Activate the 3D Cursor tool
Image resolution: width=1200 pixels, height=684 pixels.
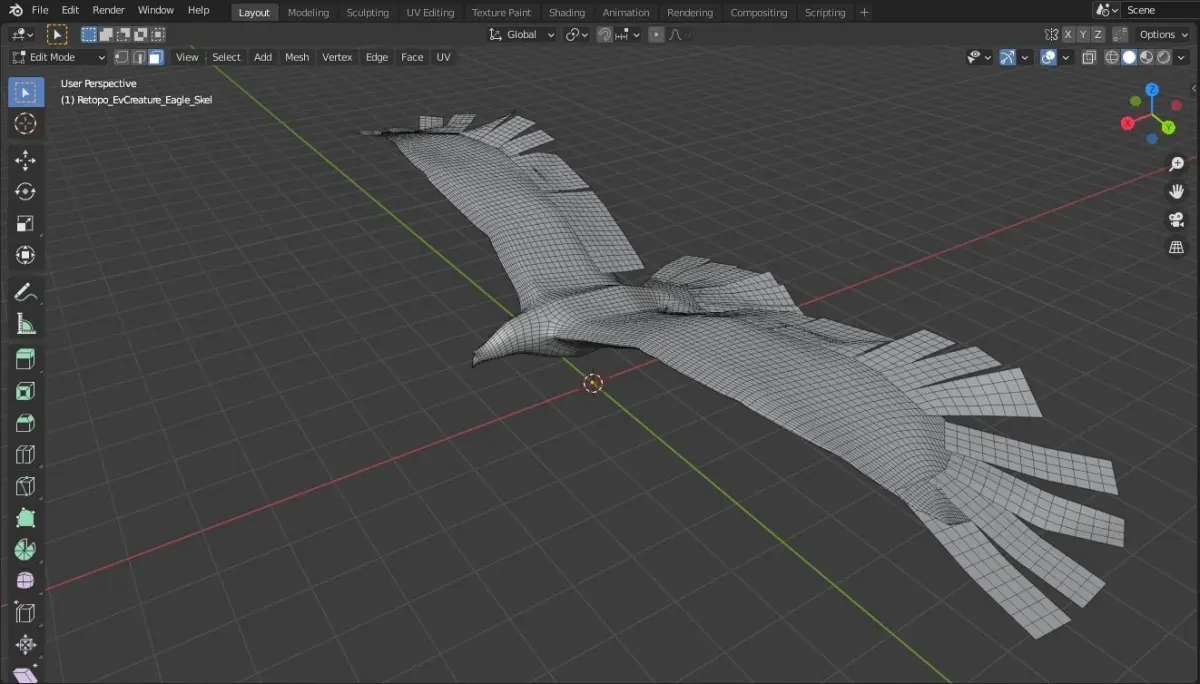pos(26,123)
